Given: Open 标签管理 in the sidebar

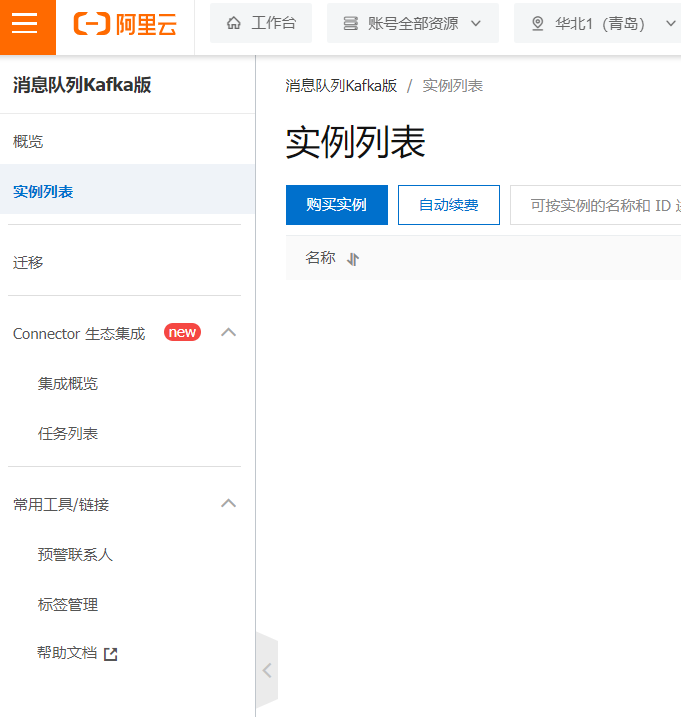Looking at the screenshot, I should (68, 605).
